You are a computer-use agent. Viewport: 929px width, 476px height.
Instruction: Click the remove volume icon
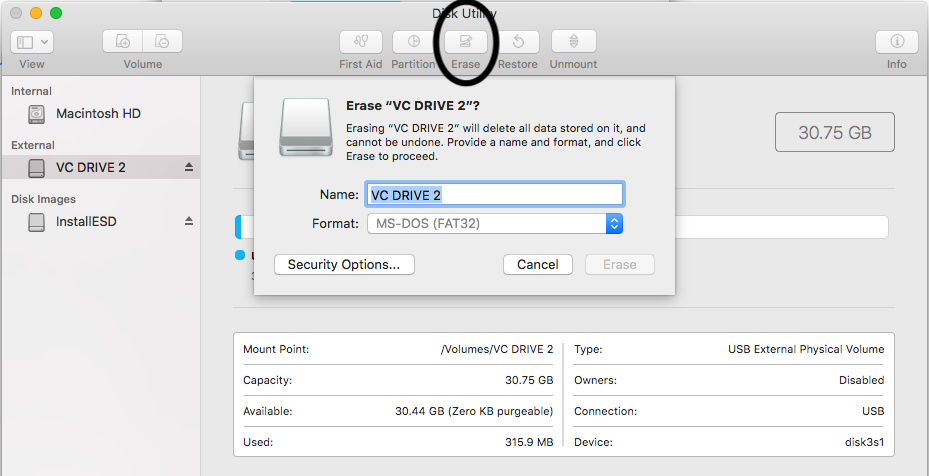[x=162, y=41]
